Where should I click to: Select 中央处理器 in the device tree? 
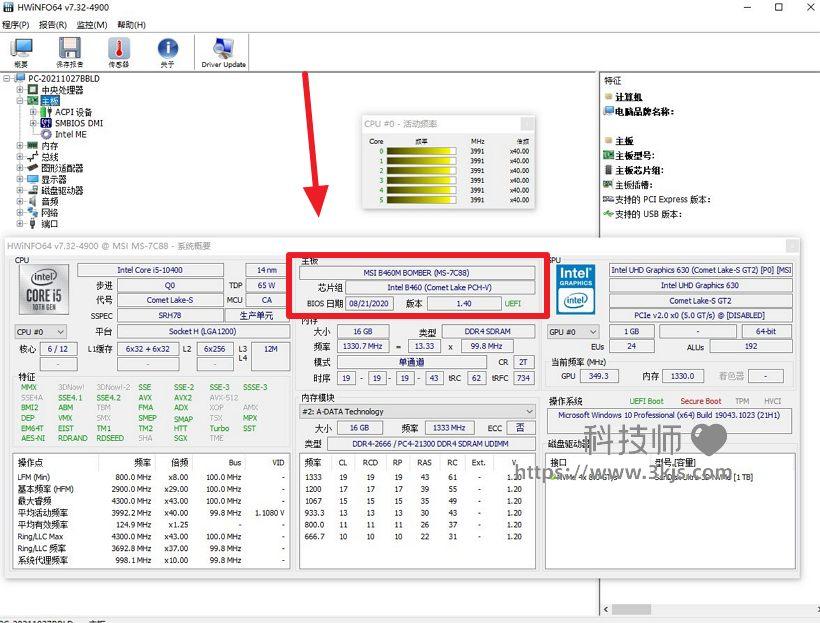[62, 90]
